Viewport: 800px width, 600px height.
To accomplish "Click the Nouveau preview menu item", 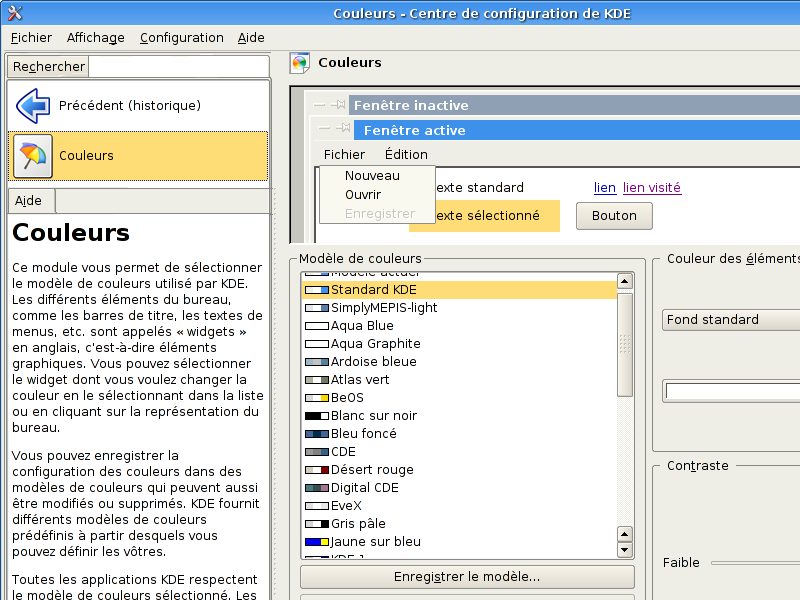I will pos(372,176).
